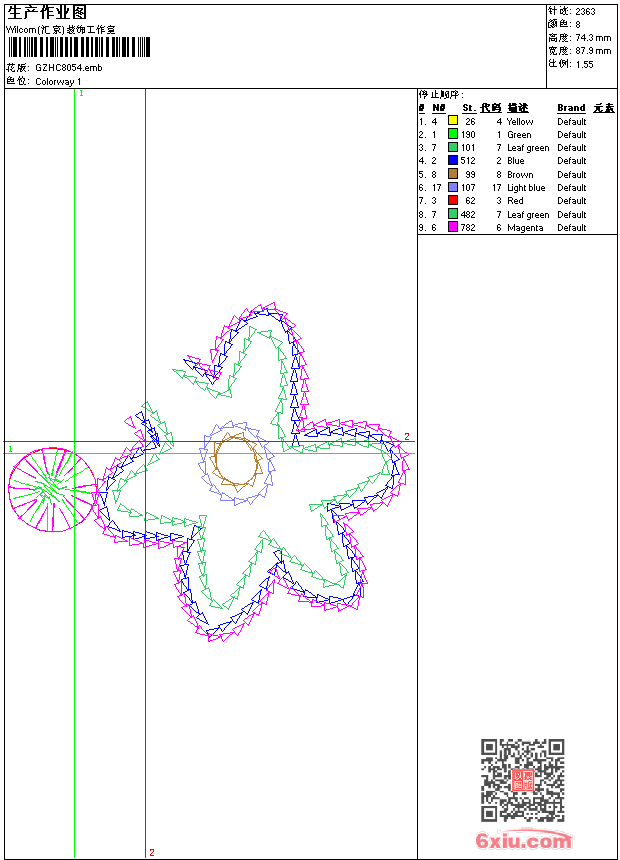Viewport: 620px width, 860px height.
Task: Click the QR code at the bottom right
Action: tap(522, 780)
